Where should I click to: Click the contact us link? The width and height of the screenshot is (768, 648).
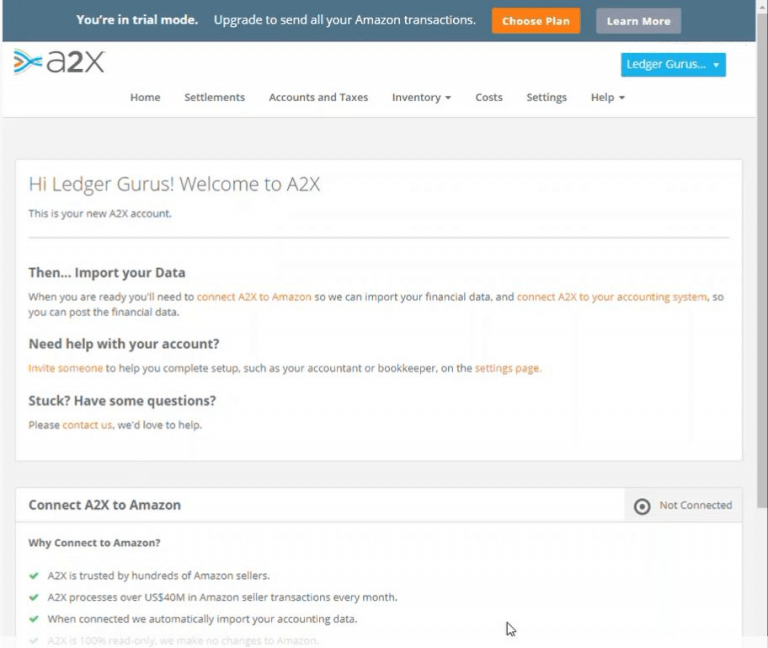tap(87, 425)
